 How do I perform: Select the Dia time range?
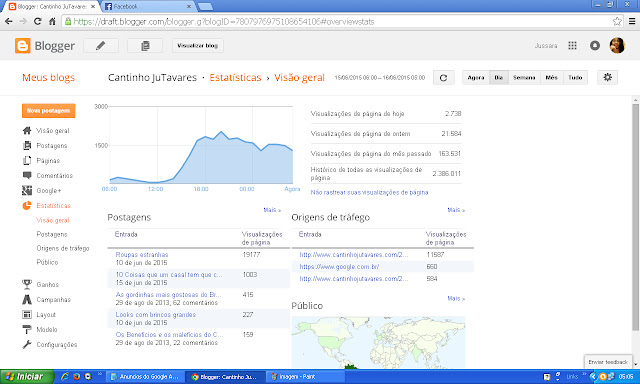pyautogui.click(x=499, y=78)
